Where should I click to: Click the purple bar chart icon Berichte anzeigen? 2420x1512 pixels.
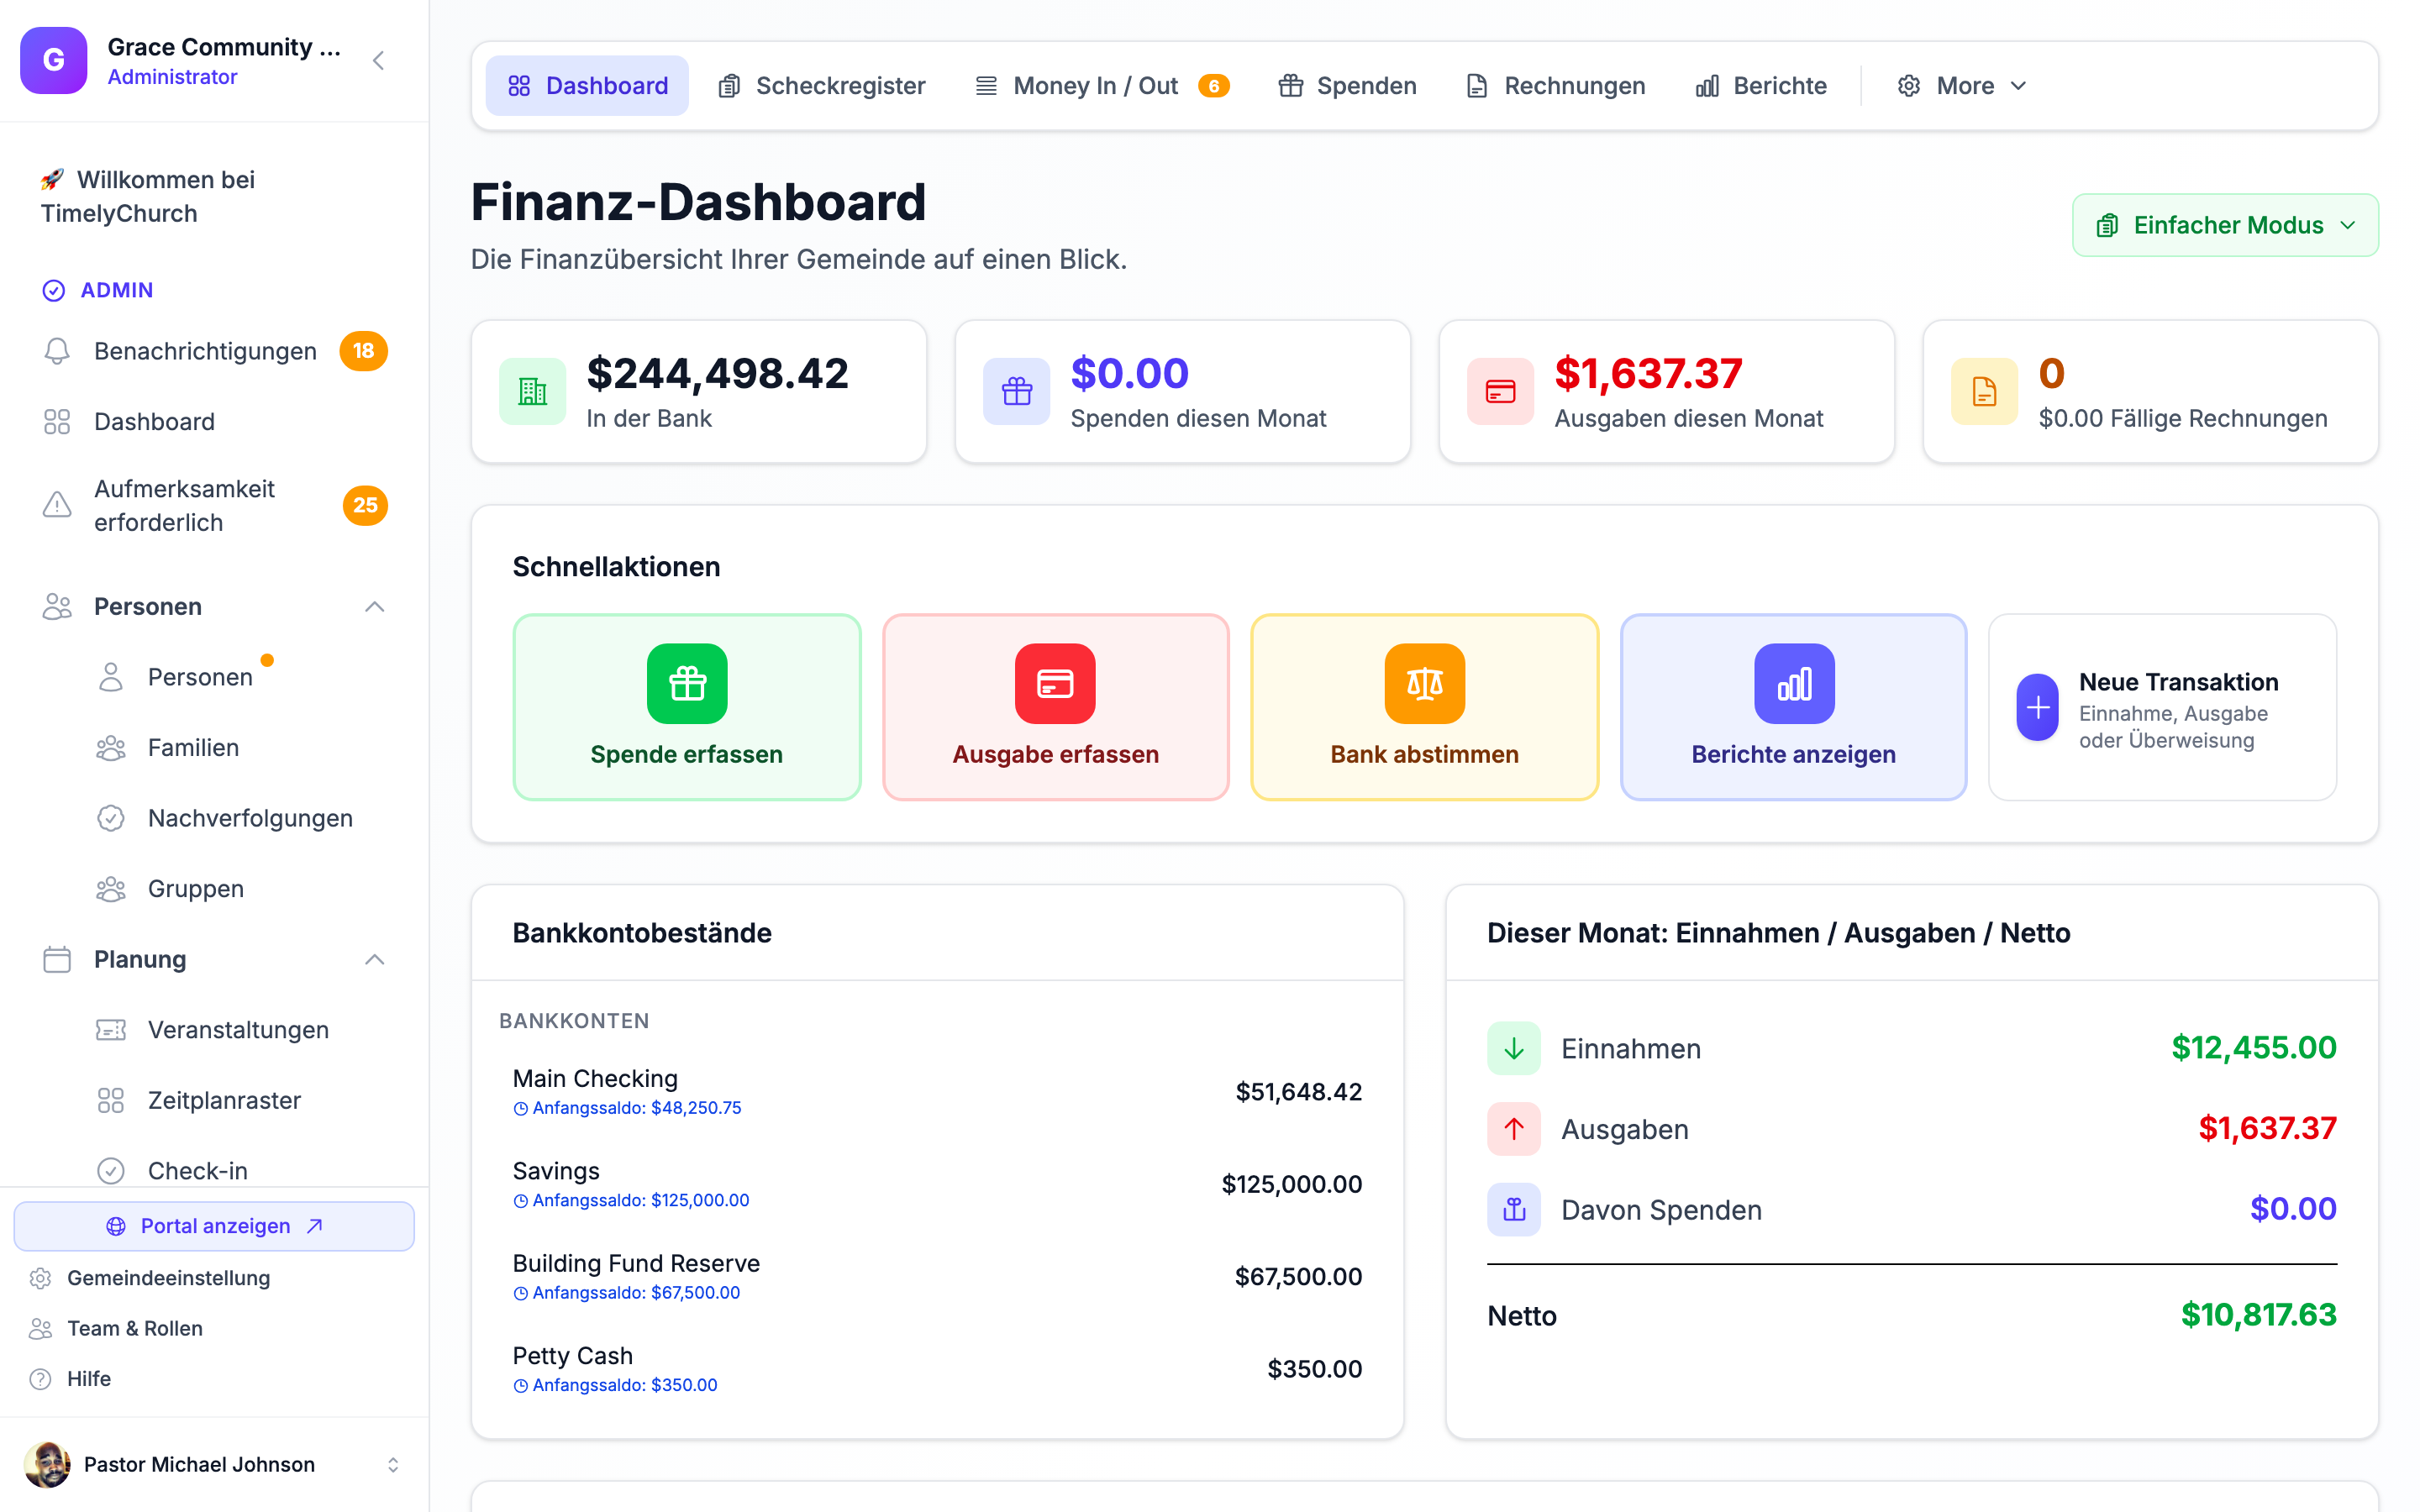coord(1794,683)
